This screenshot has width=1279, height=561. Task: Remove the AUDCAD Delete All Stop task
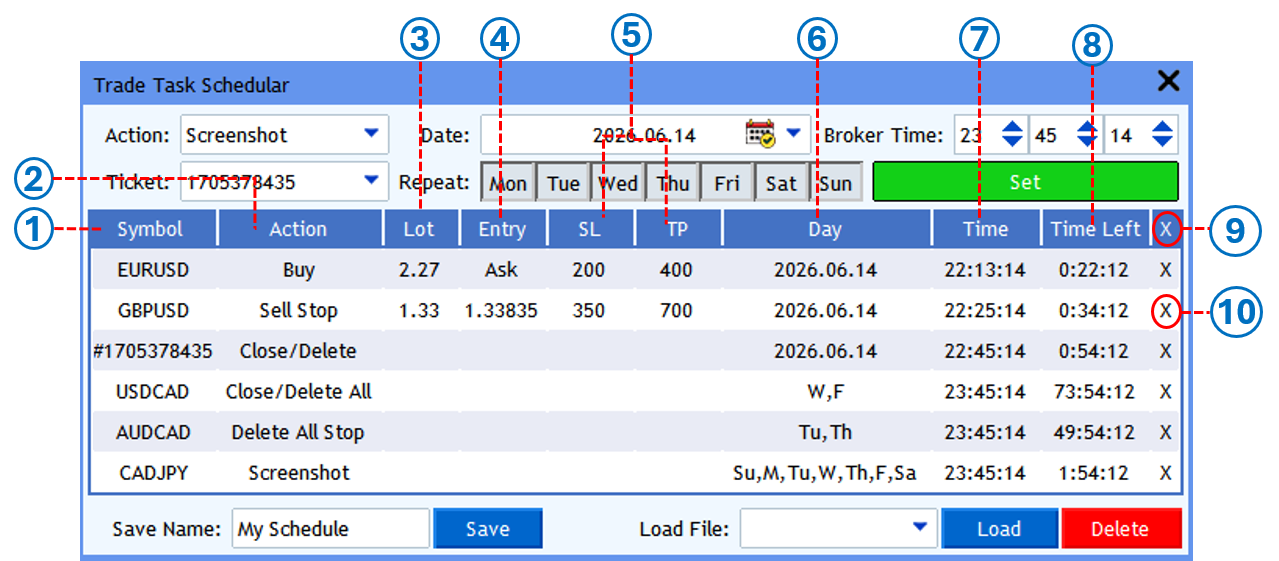point(1165,433)
